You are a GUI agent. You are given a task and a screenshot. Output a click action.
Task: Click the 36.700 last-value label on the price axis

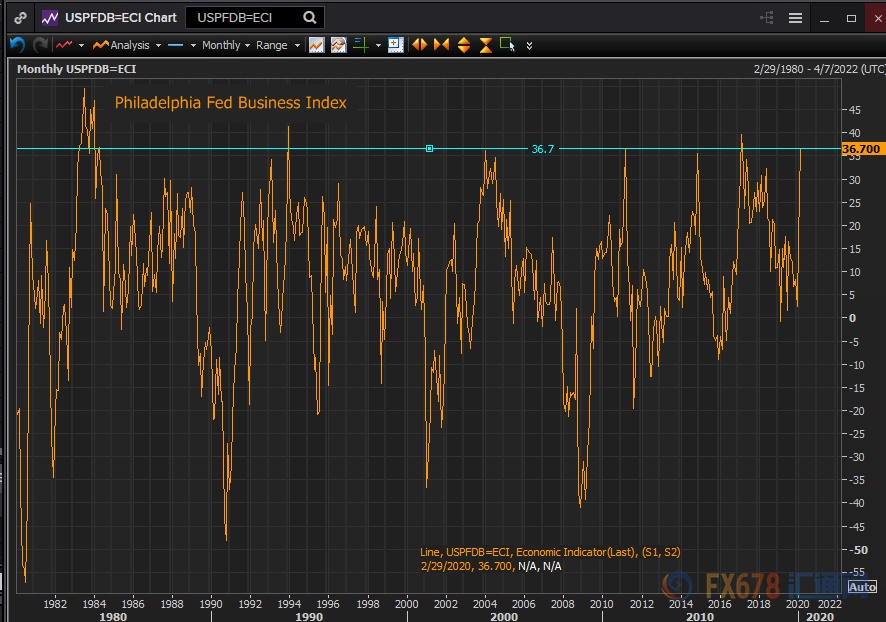click(x=862, y=149)
